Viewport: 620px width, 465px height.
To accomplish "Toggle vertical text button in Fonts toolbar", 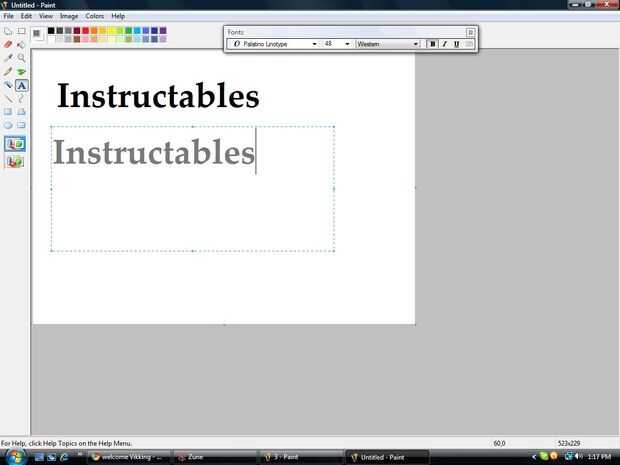I will tap(469, 44).
